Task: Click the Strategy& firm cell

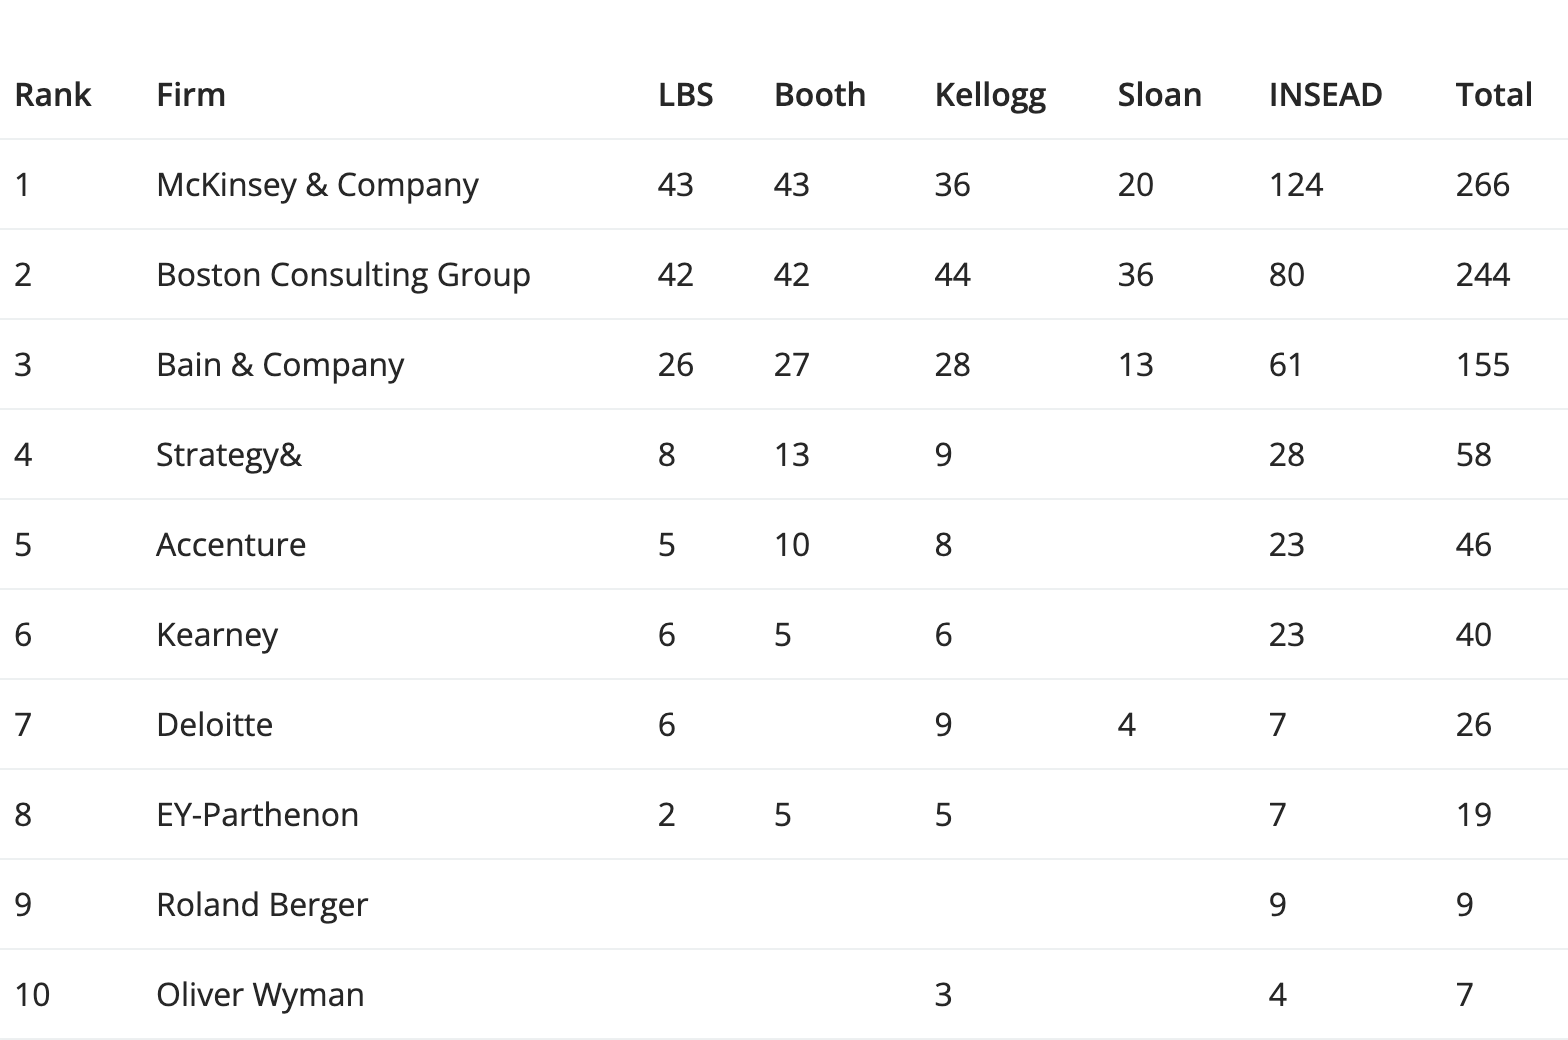Action: click(229, 455)
